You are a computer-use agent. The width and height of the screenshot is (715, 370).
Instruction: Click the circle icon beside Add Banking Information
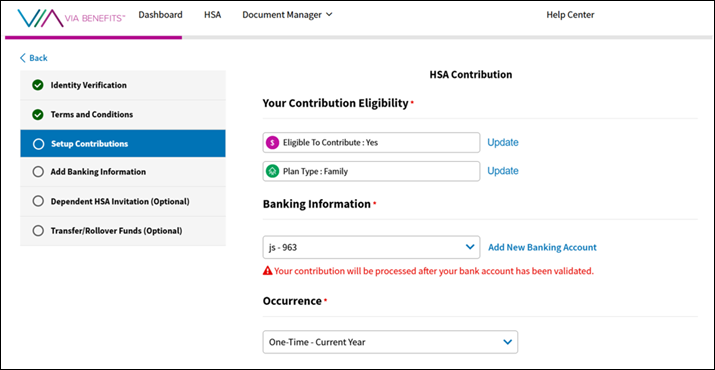click(38, 172)
